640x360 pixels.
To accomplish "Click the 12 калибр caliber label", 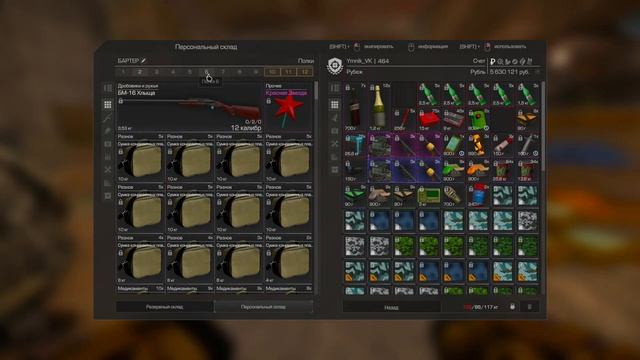I will 246,128.
